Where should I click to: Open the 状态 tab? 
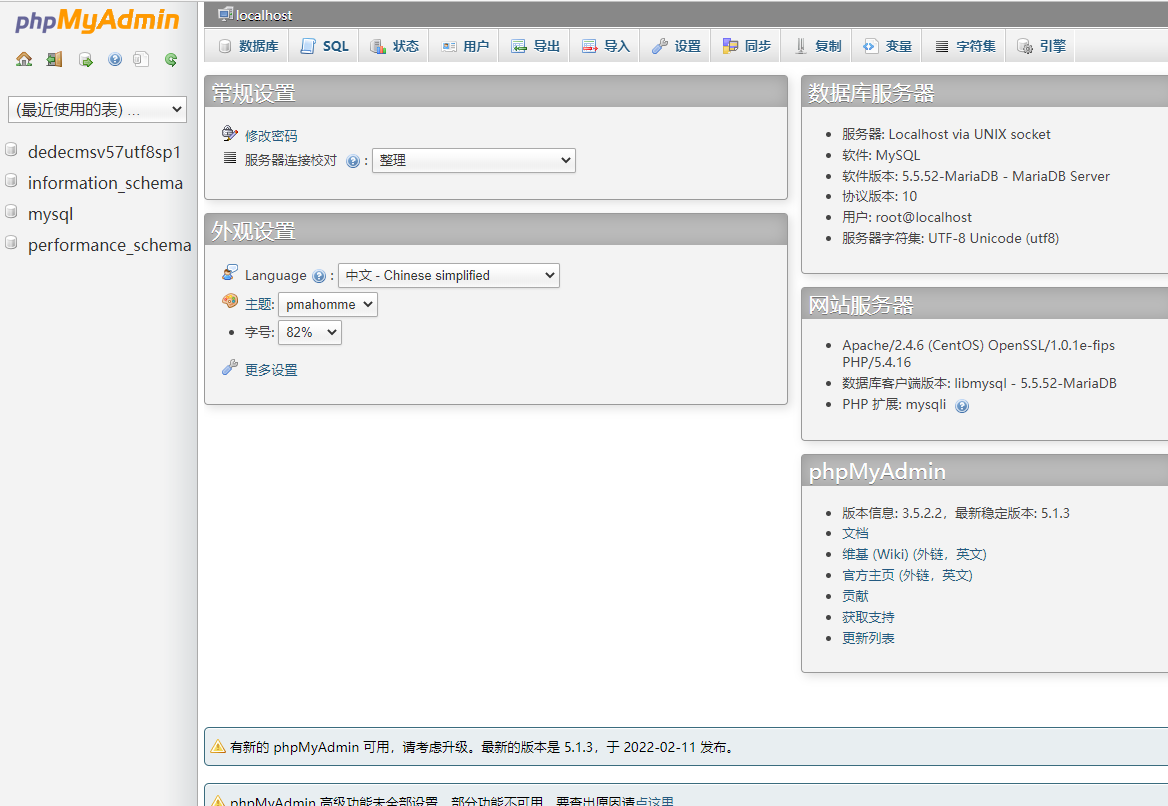tap(394, 46)
